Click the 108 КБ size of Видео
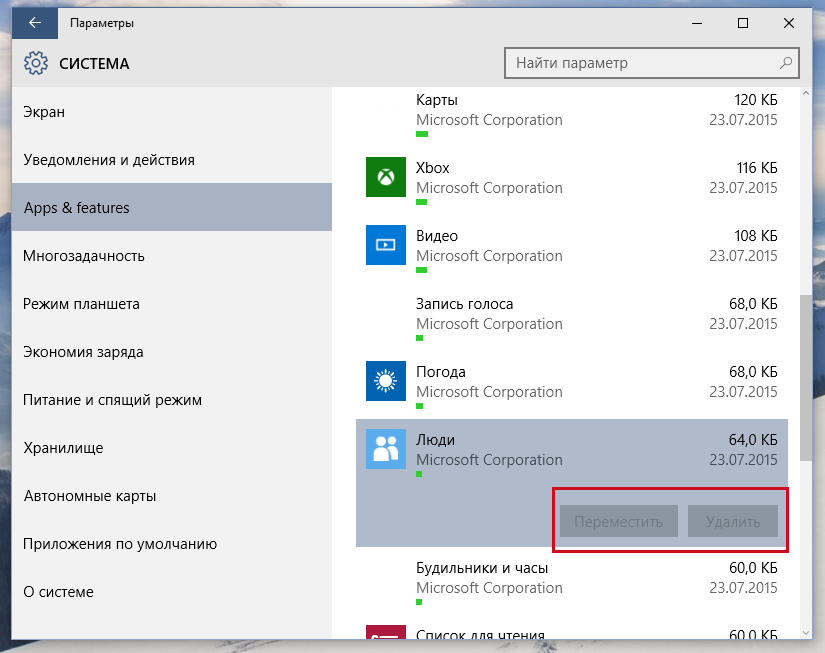 (x=756, y=236)
